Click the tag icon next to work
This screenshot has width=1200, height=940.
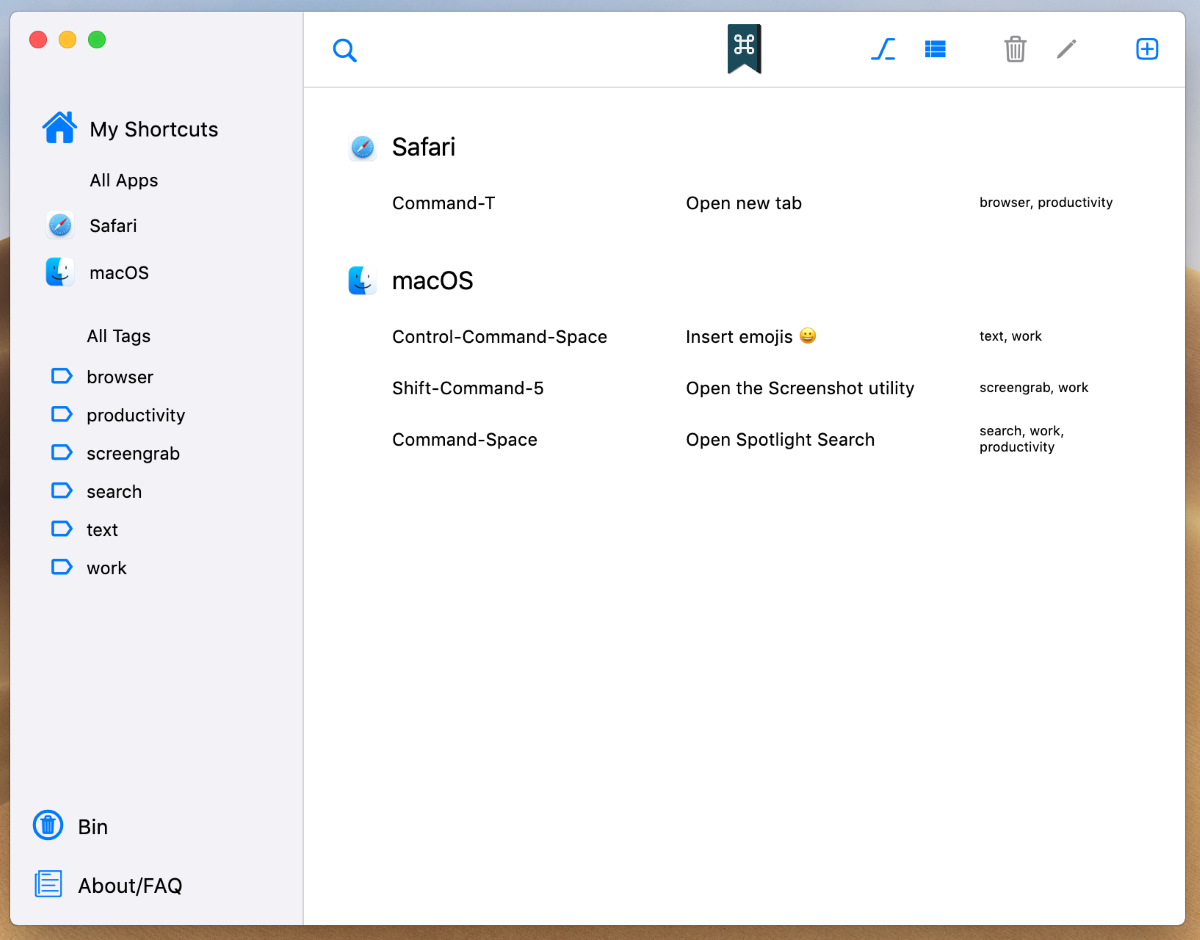(x=61, y=566)
